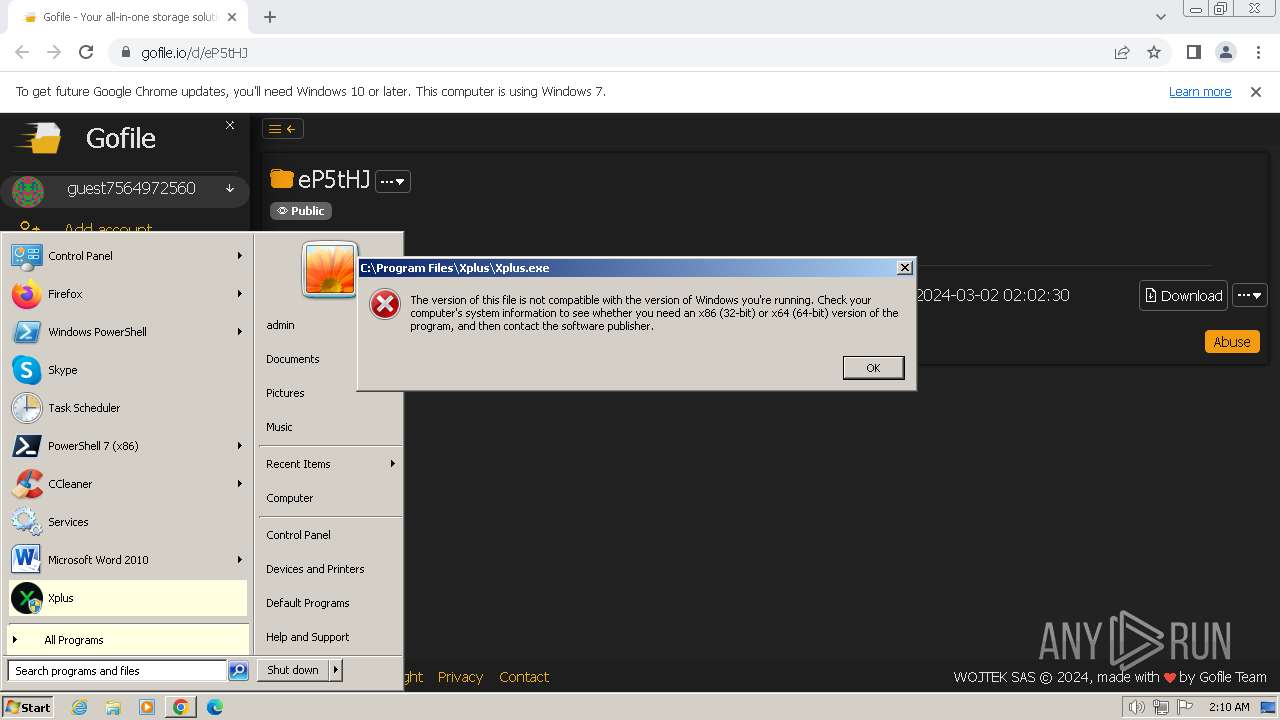Click admin user folder link

coord(280,325)
